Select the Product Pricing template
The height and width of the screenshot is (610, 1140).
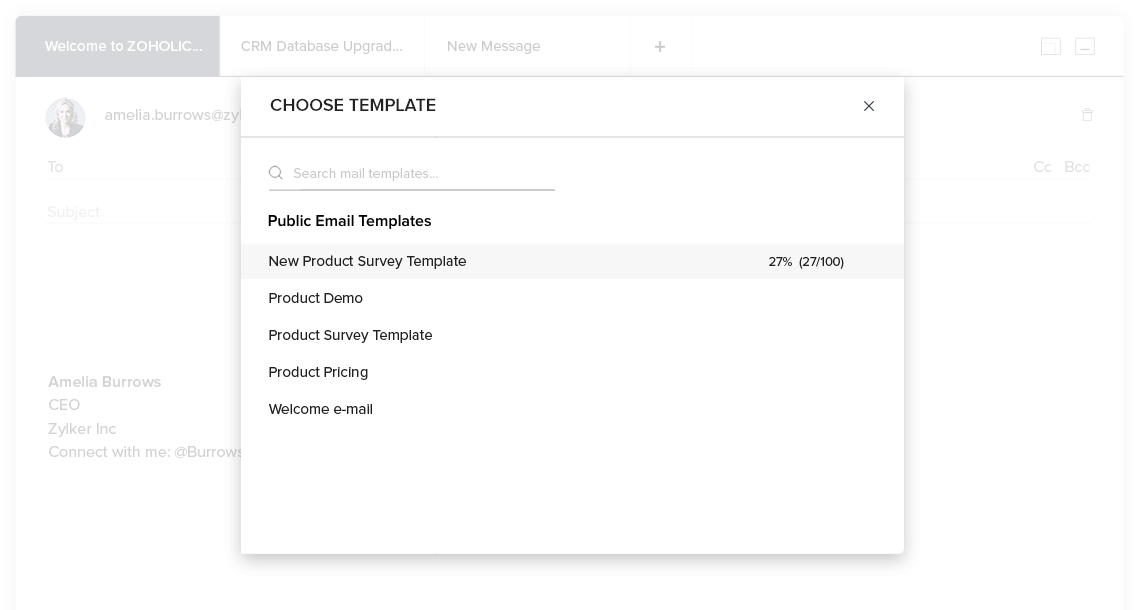point(318,372)
